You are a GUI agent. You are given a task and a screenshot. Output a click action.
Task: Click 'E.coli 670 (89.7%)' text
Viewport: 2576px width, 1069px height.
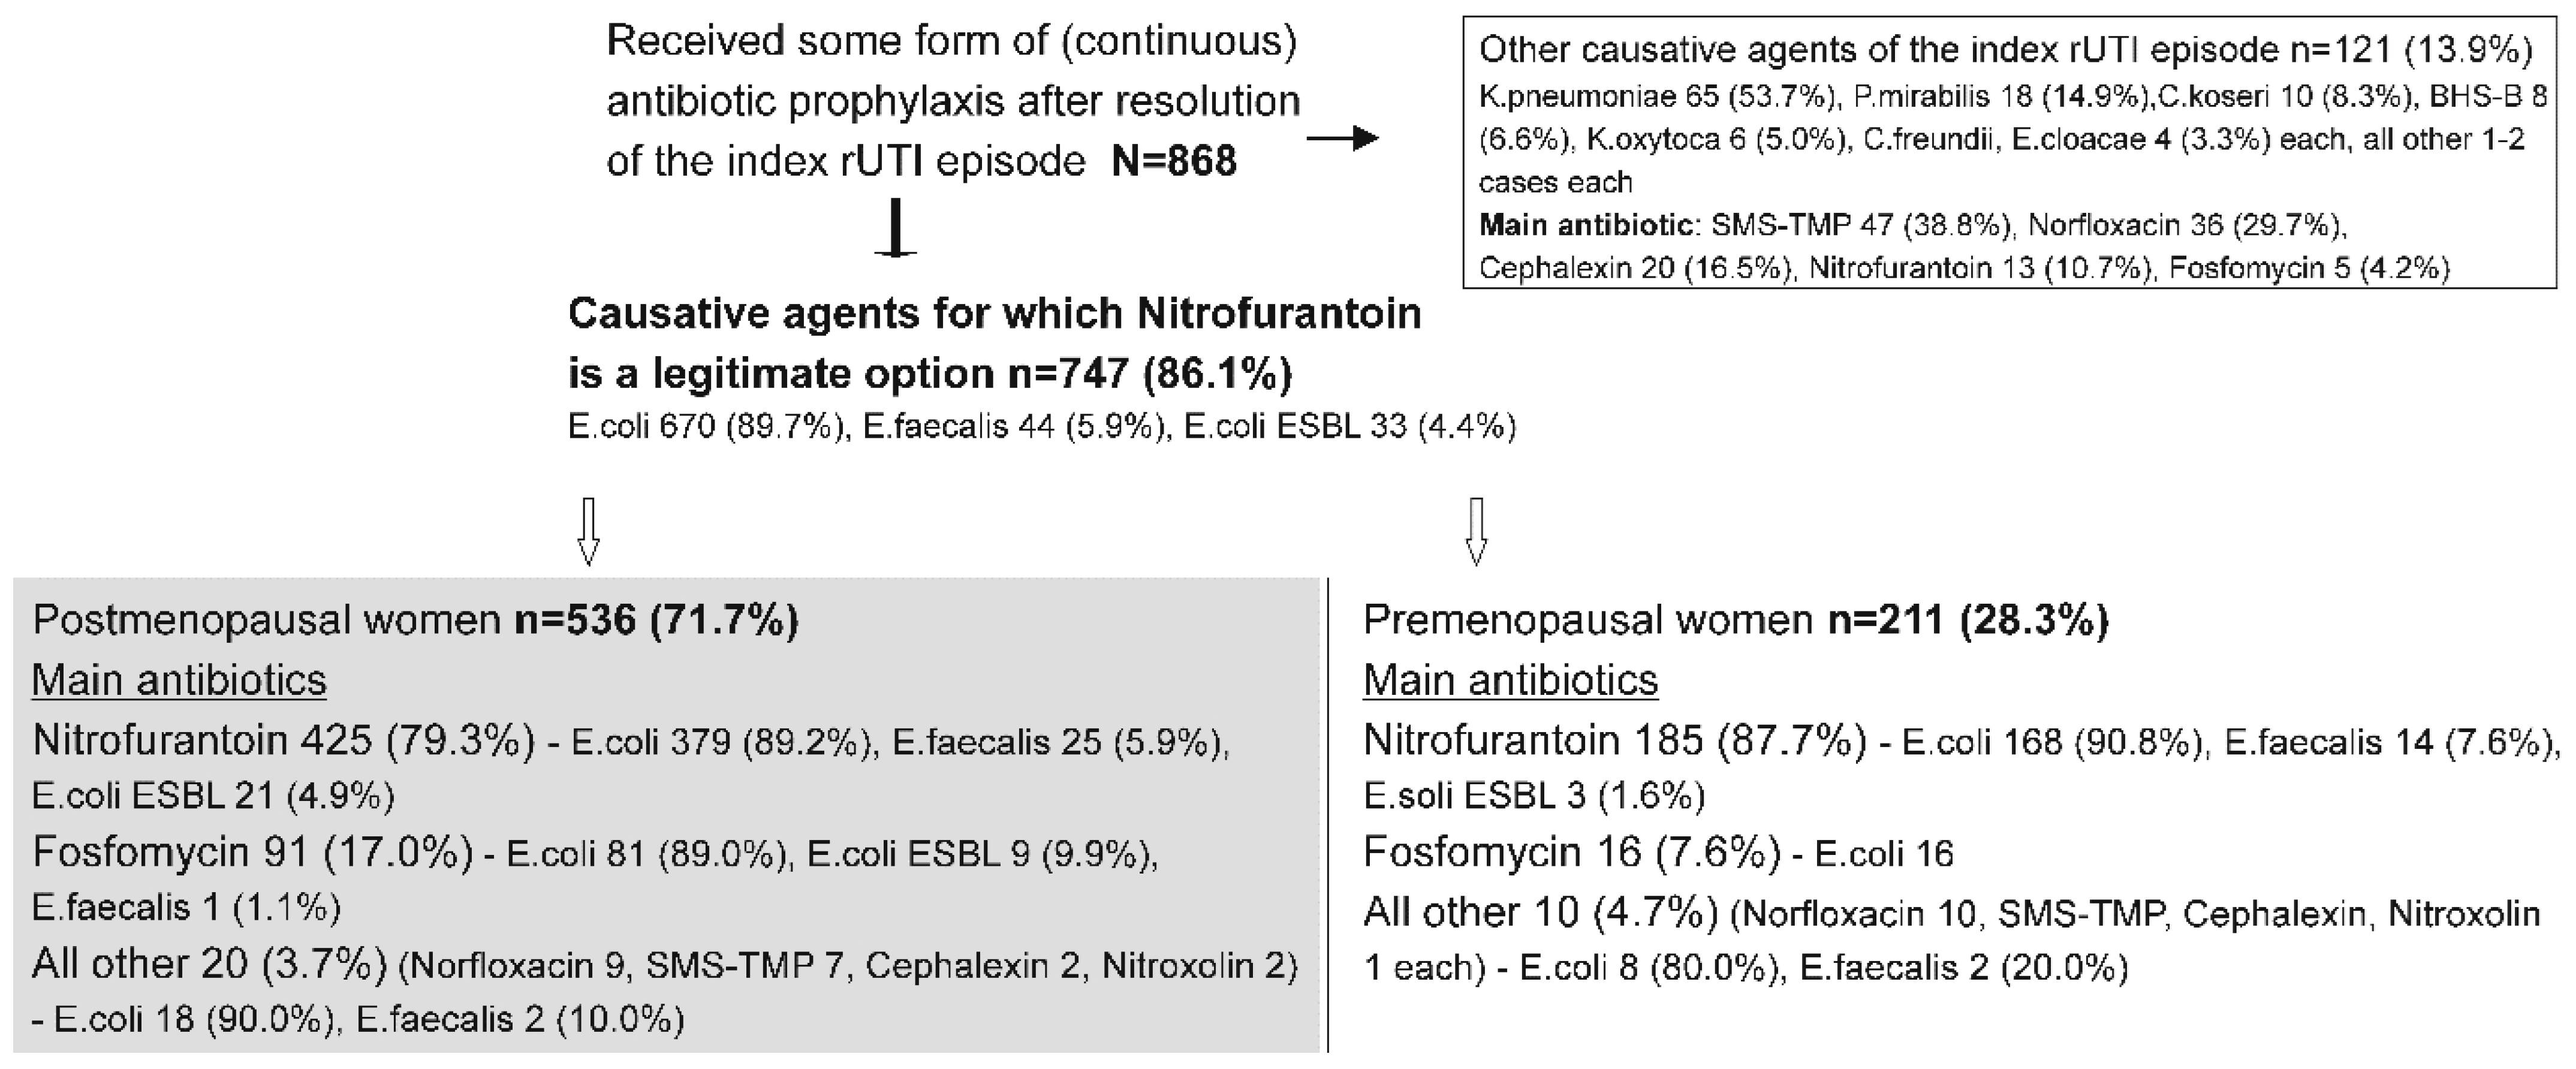pyautogui.click(x=706, y=427)
